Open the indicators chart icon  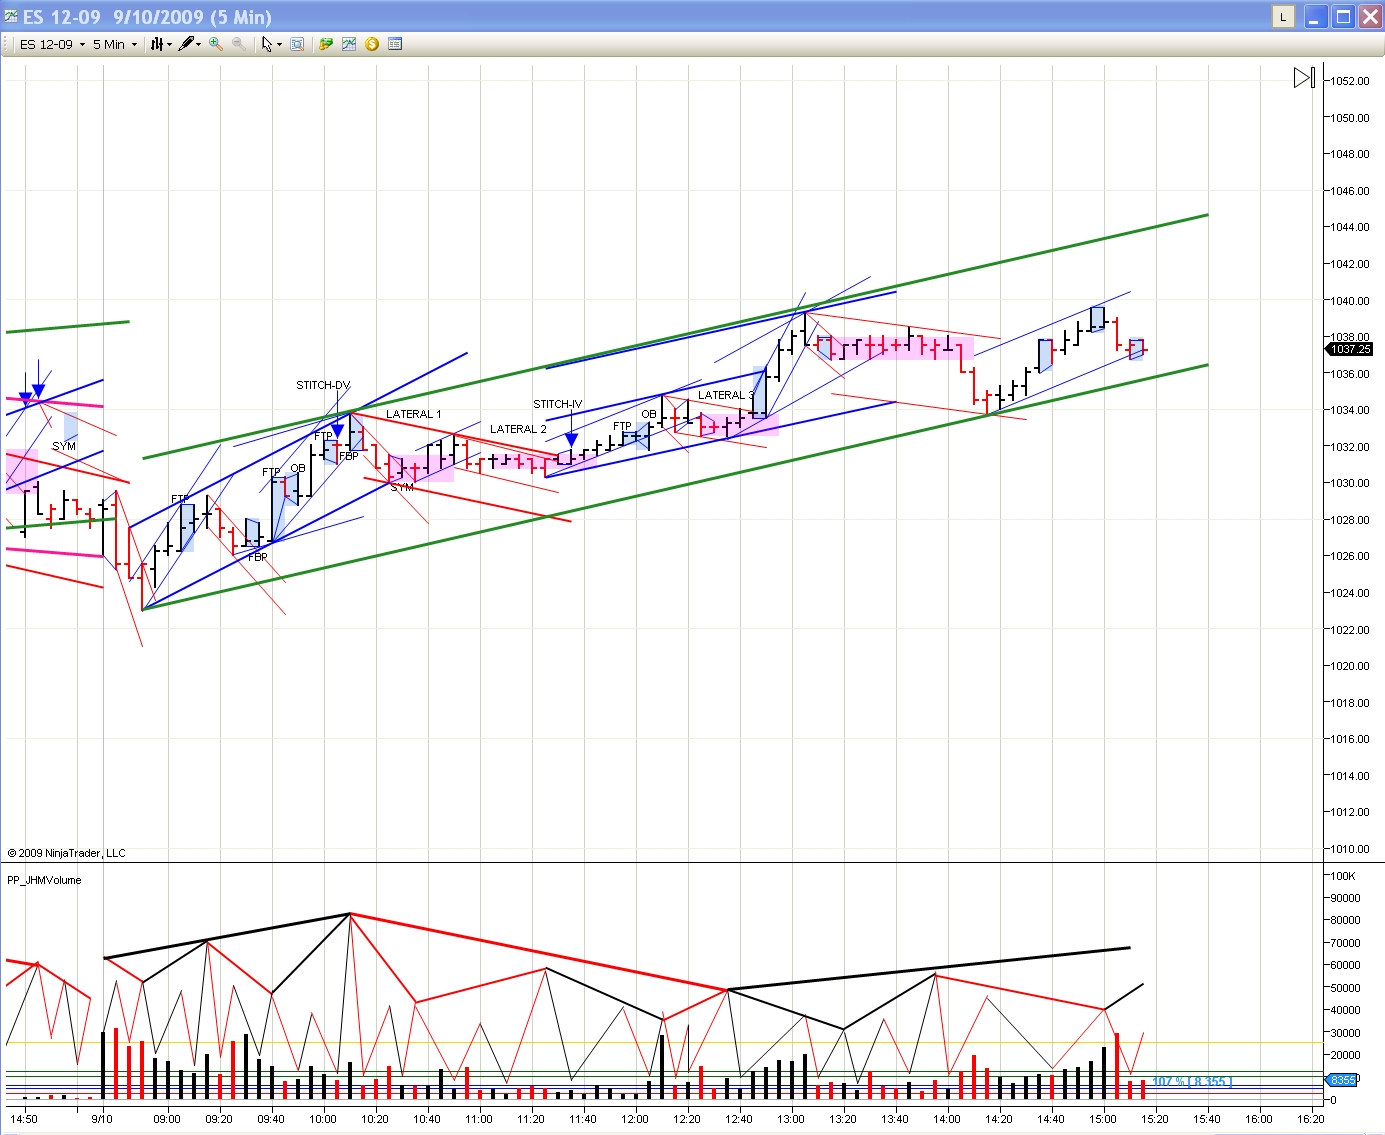point(349,45)
